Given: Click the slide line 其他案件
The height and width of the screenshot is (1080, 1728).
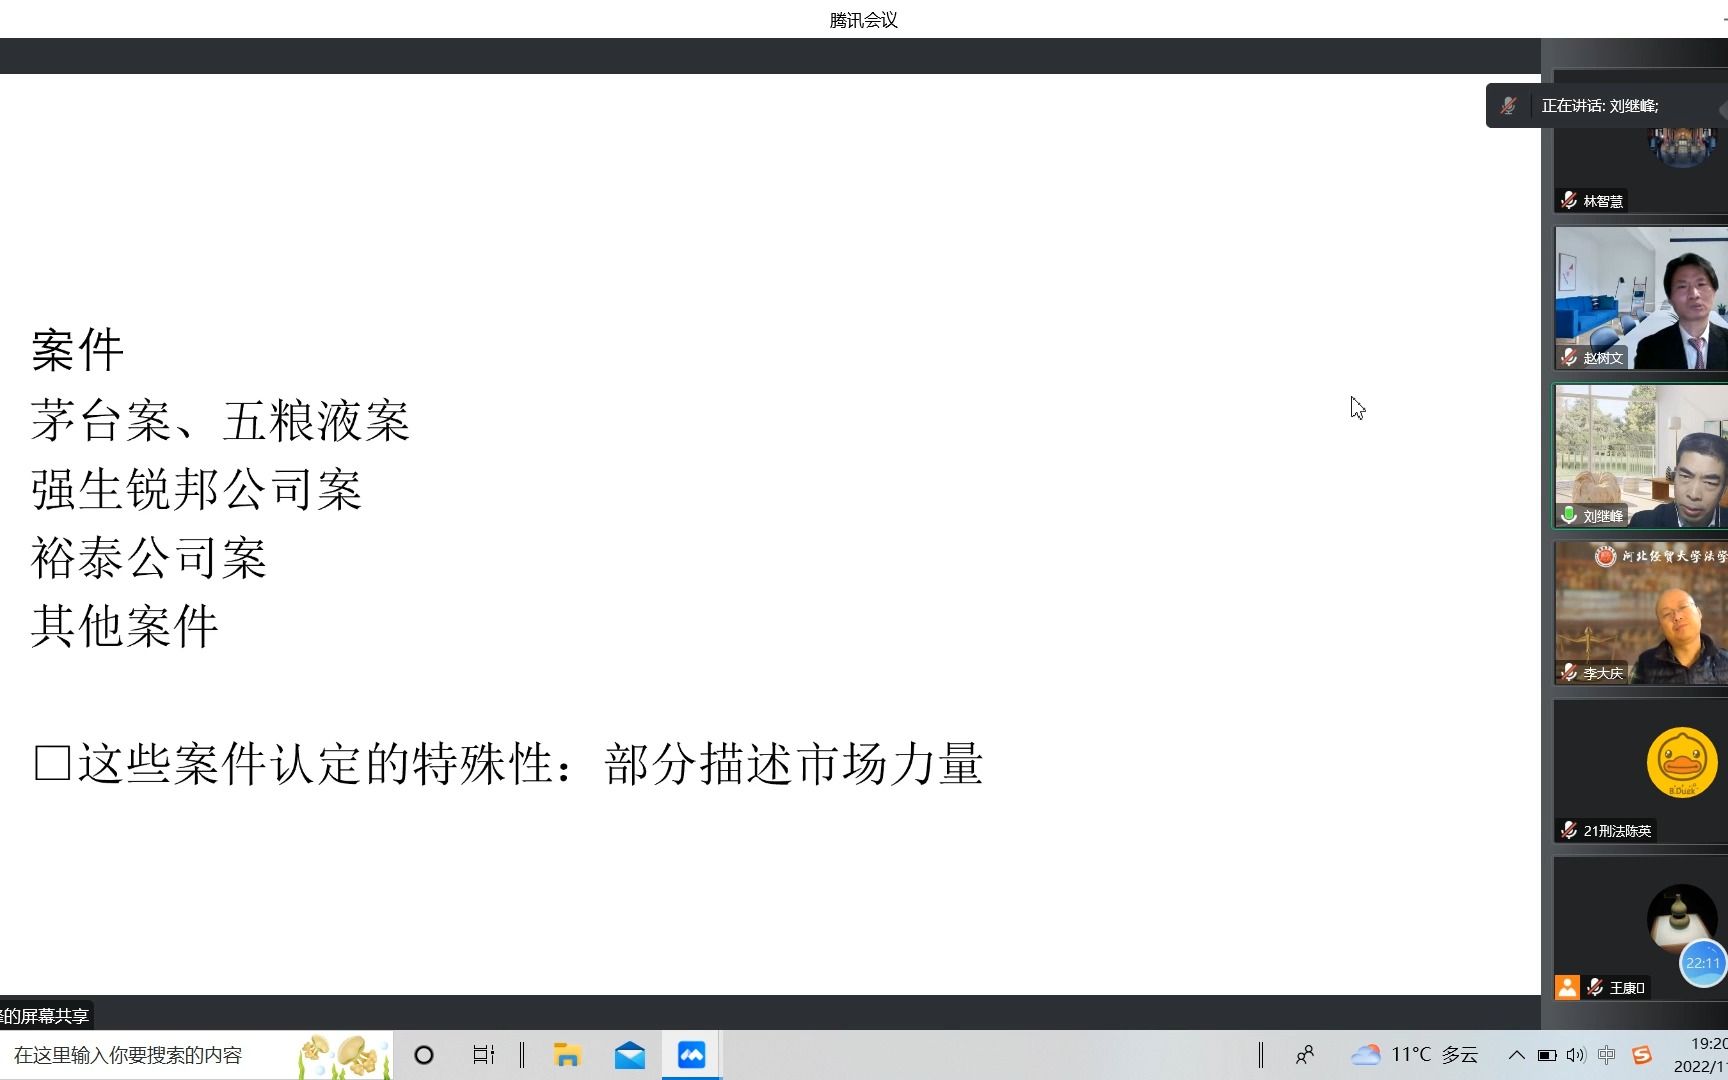Looking at the screenshot, I should 124,627.
